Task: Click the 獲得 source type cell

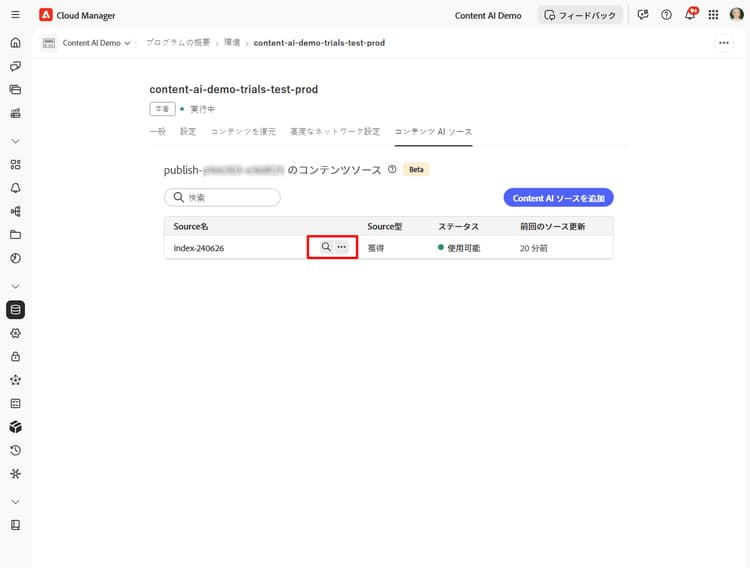Action: pyautogui.click(x=375, y=248)
